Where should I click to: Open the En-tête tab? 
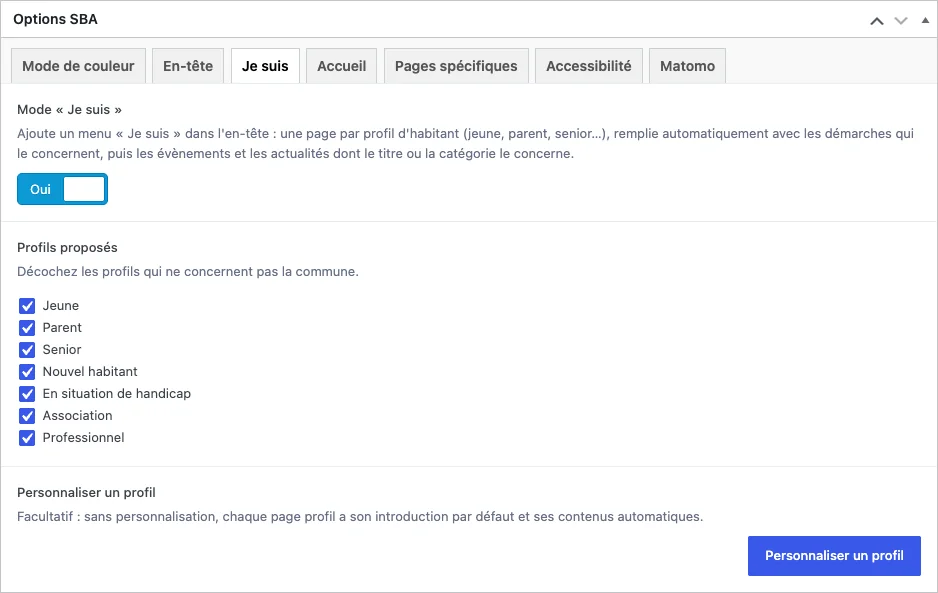pyautogui.click(x=188, y=66)
